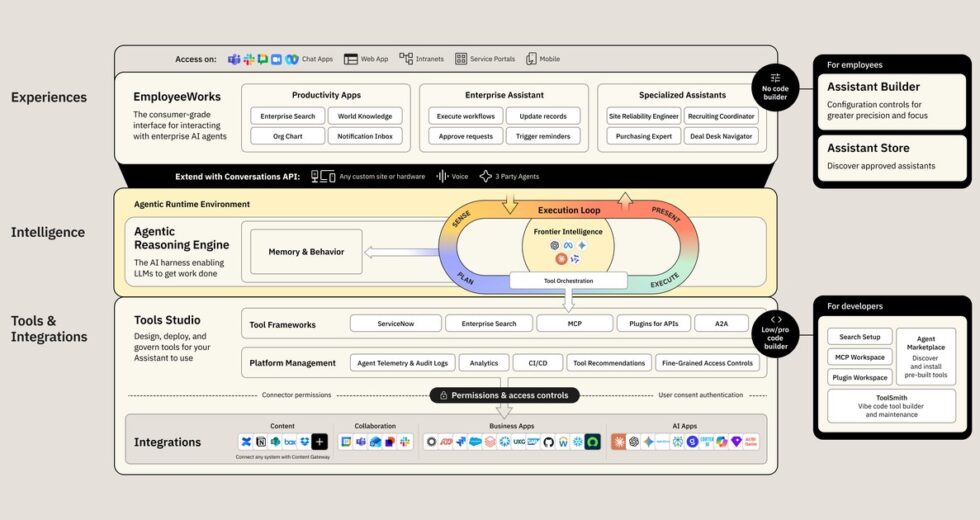The height and width of the screenshot is (520, 980).
Task: Click the Slack icon under Collaboration
Action: coord(405,442)
